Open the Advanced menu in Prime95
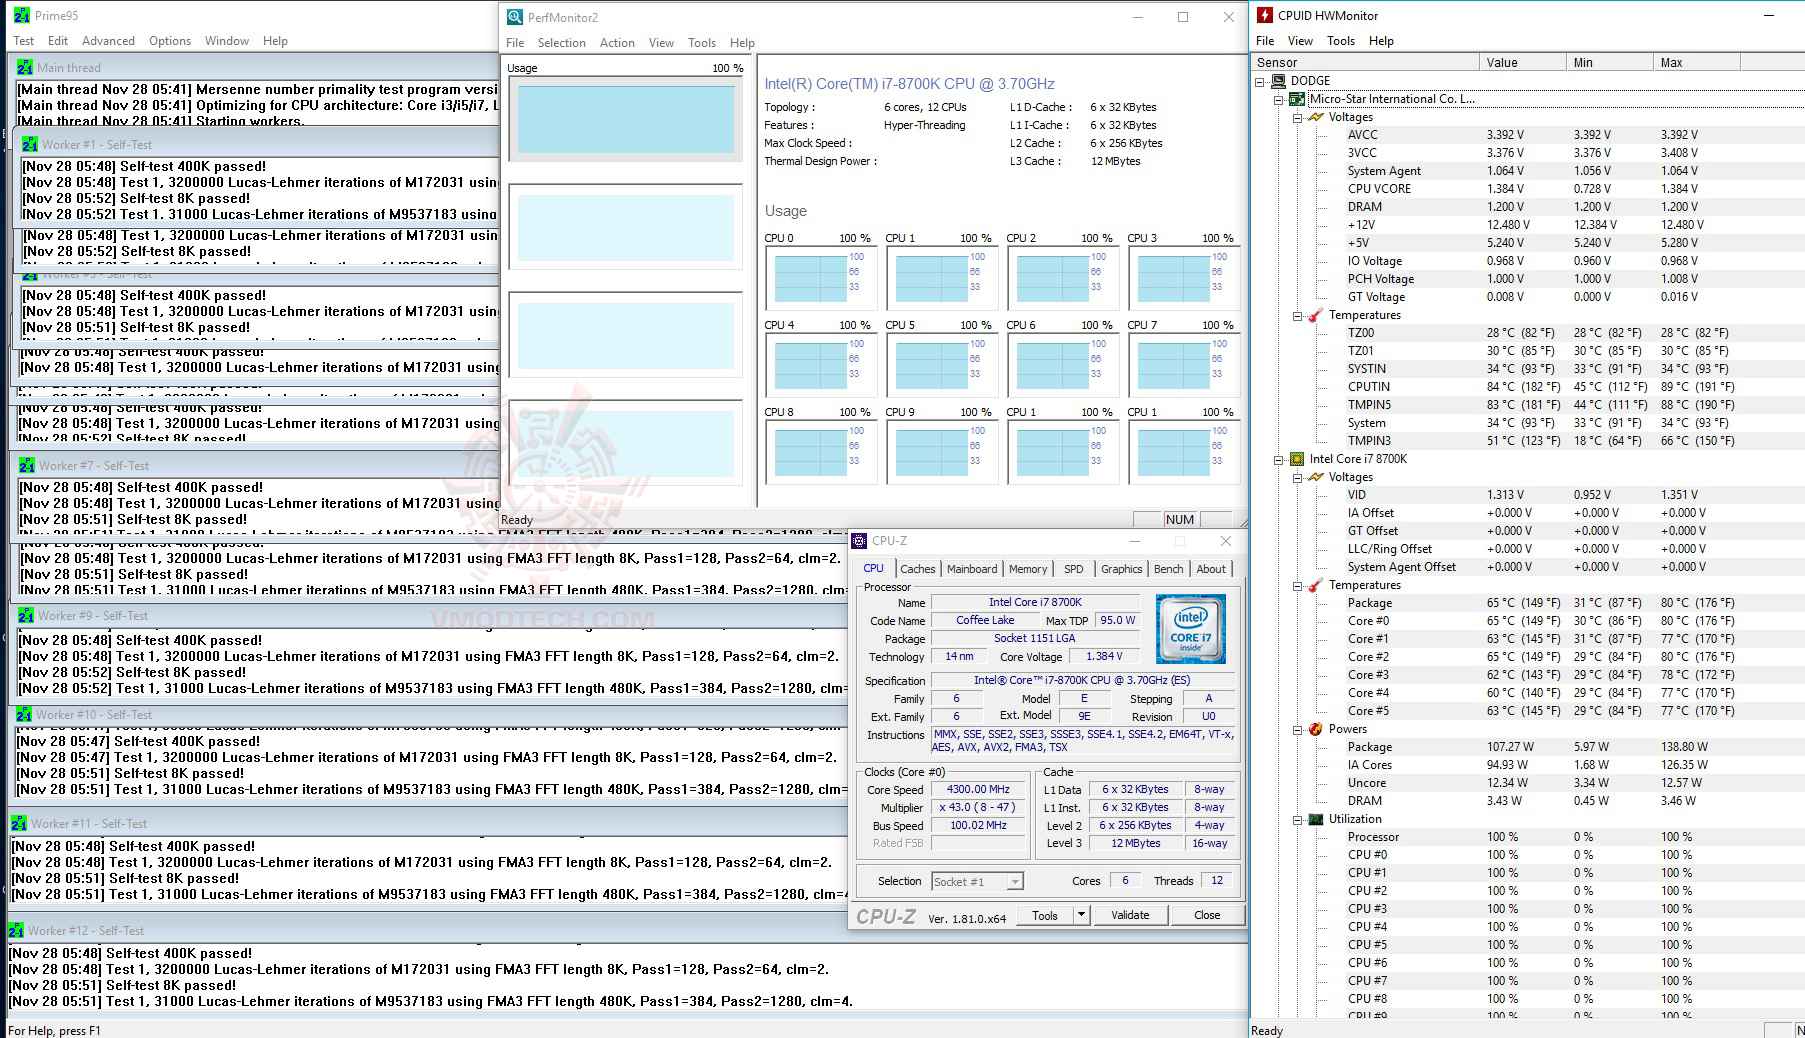 pyautogui.click(x=108, y=41)
